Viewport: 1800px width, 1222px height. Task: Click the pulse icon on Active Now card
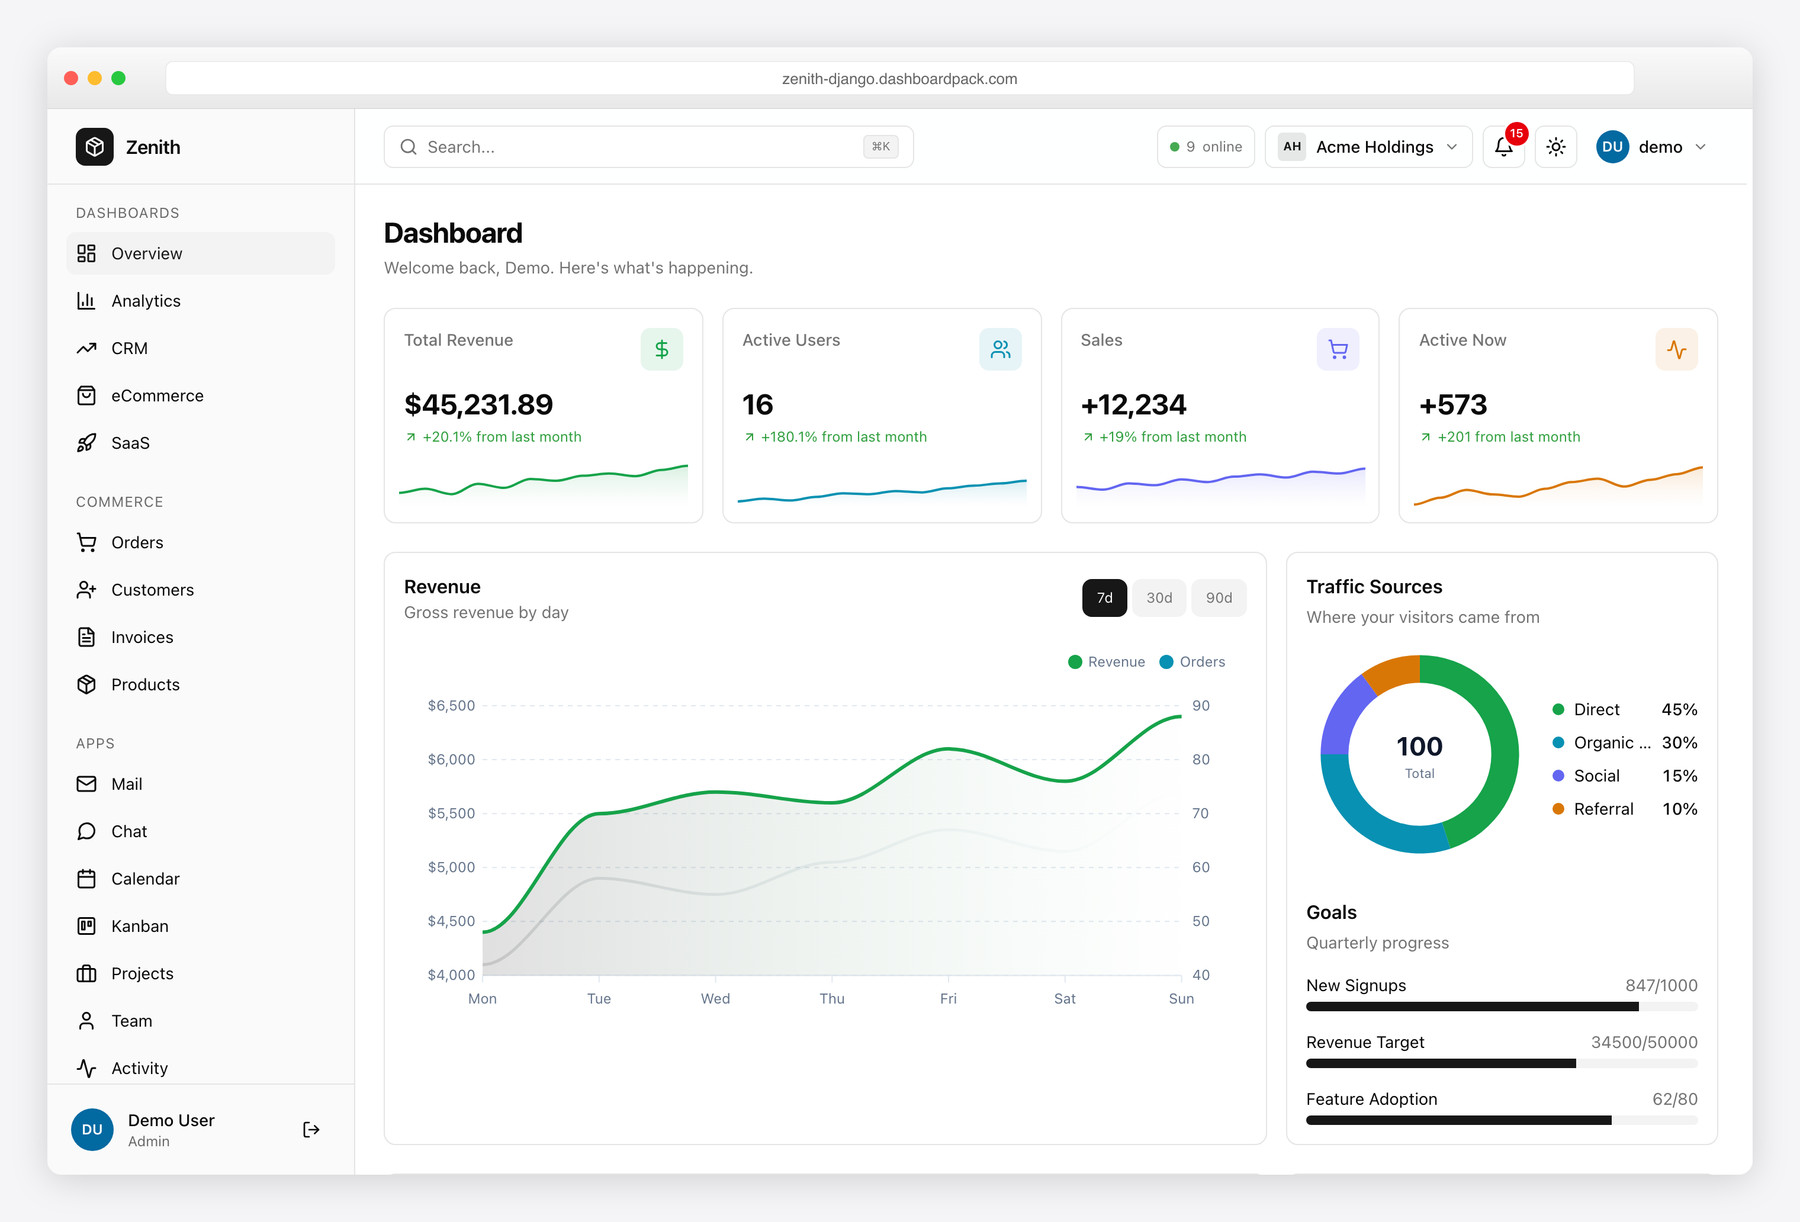1677,349
